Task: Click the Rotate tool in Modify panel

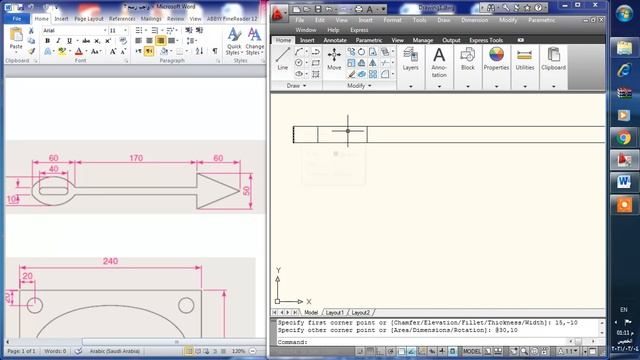Action: [x=362, y=52]
